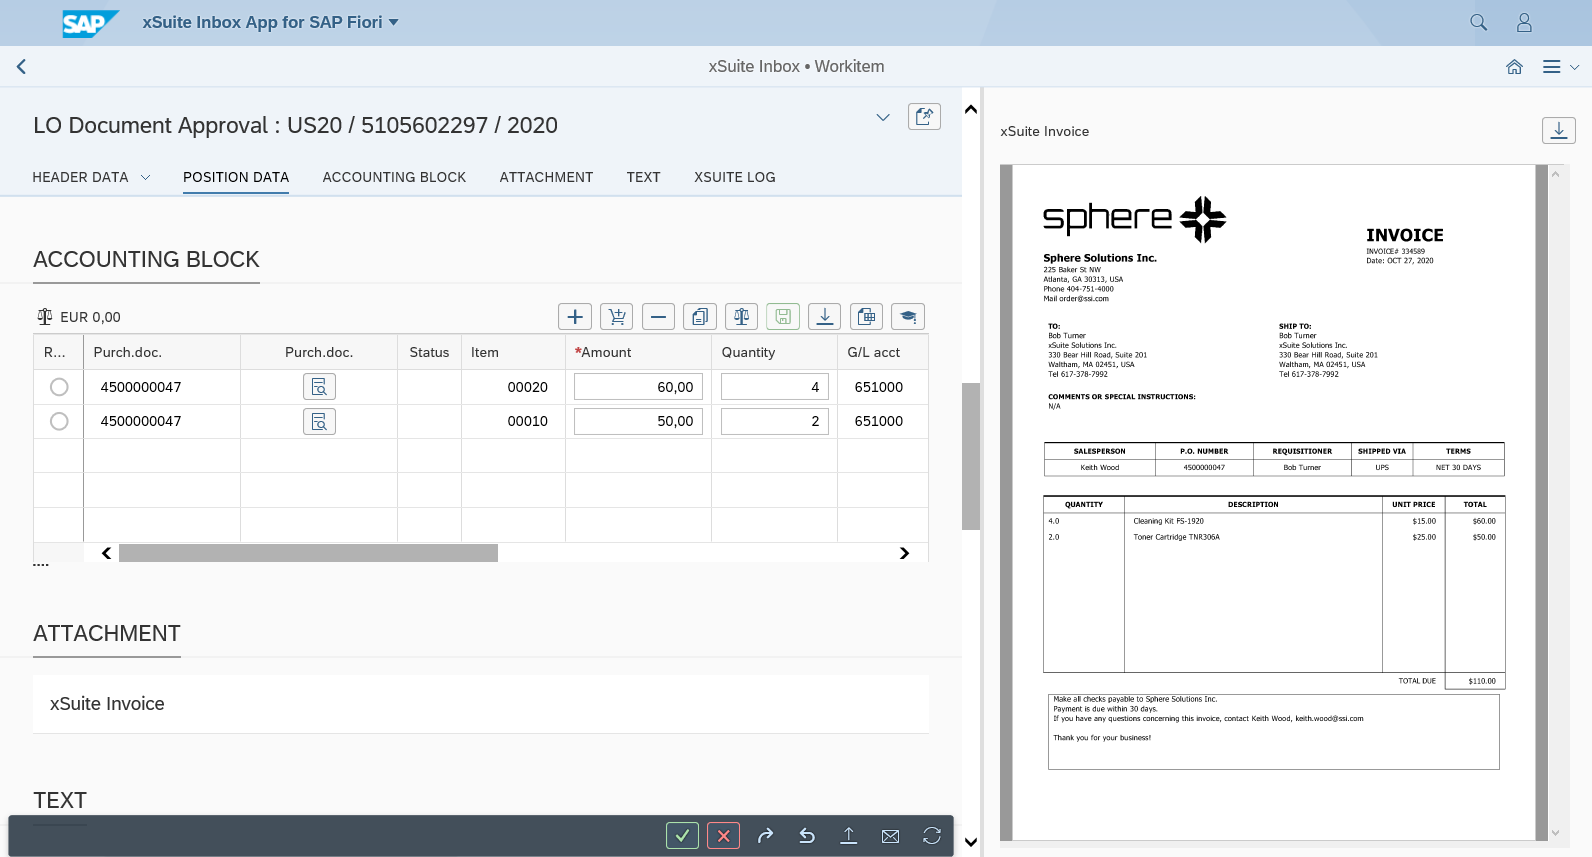Viewport: 1592px width, 857px height.
Task: Click the balance scales toolbar button
Action: [741, 317]
